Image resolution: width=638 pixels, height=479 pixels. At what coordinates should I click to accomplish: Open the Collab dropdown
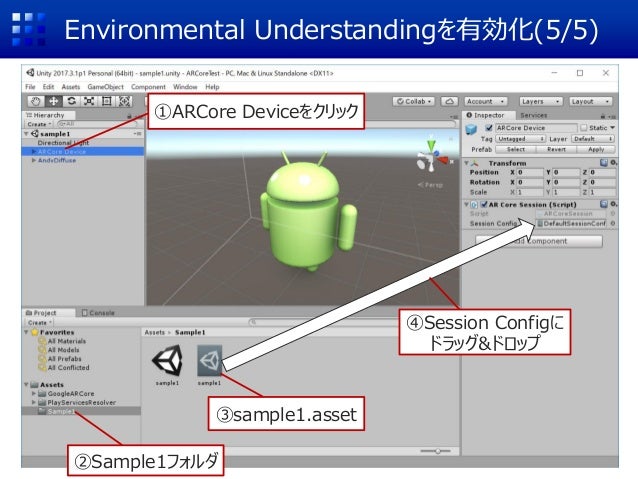pyautogui.click(x=413, y=101)
